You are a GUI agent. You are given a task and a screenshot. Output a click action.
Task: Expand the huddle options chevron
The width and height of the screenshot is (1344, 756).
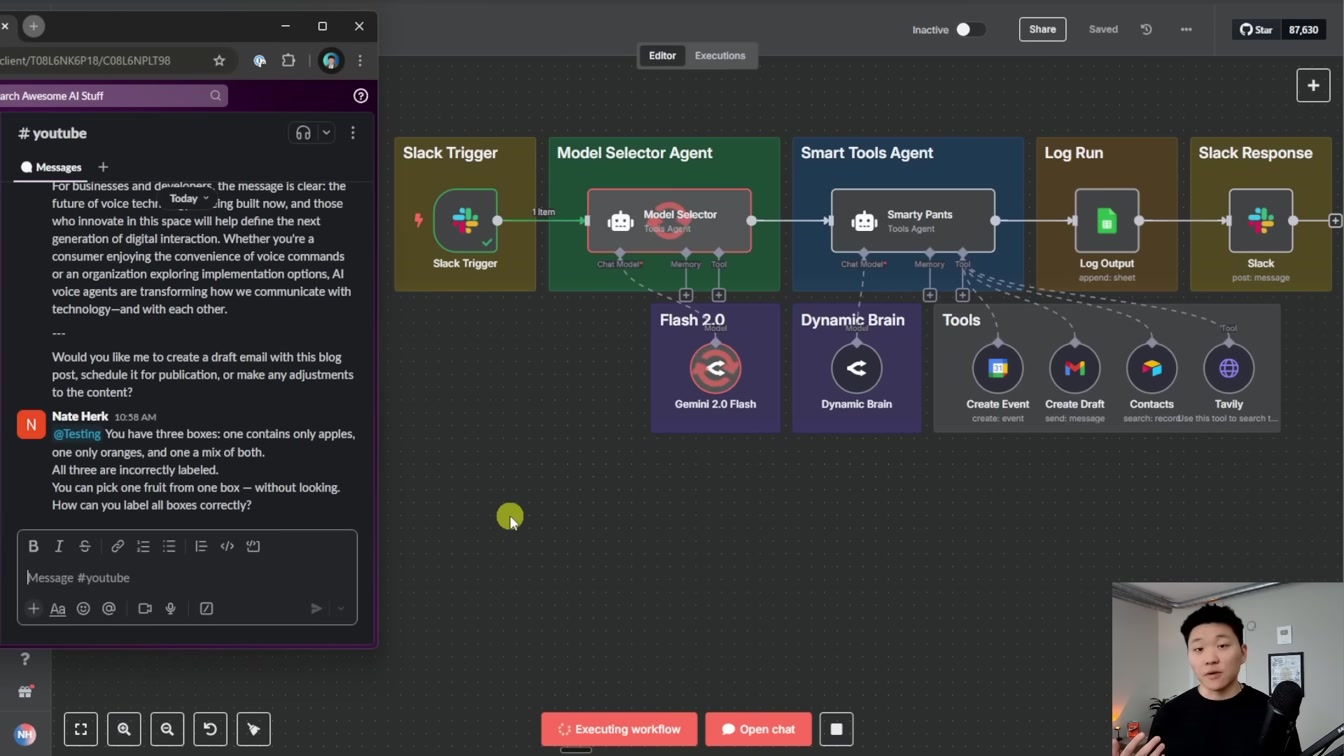pos(326,133)
